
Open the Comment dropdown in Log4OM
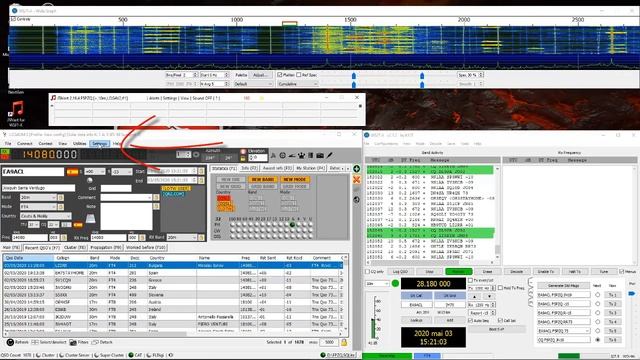pyautogui.click(x=126, y=198)
